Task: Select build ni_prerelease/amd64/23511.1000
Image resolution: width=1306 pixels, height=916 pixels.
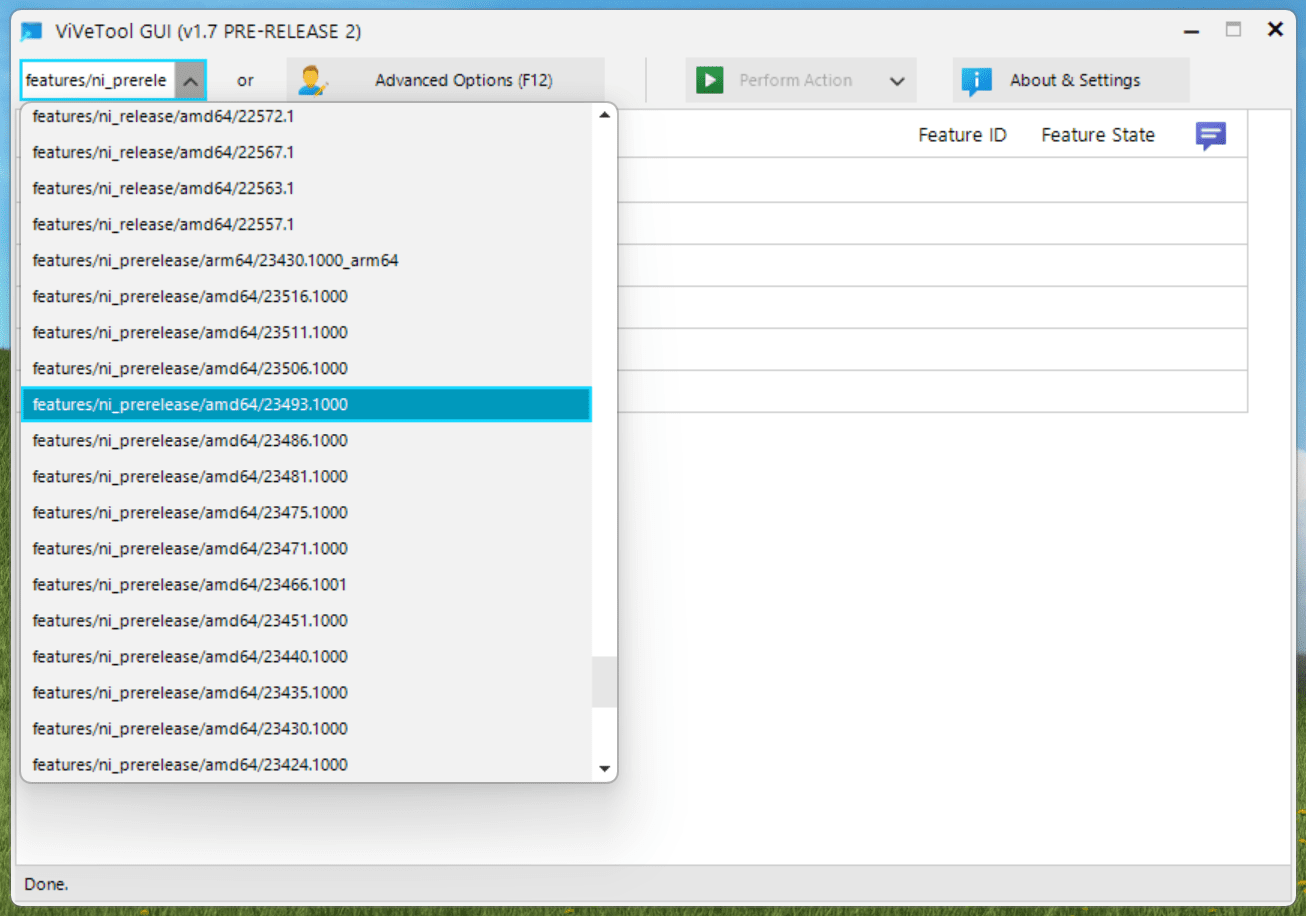Action: click(306, 332)
